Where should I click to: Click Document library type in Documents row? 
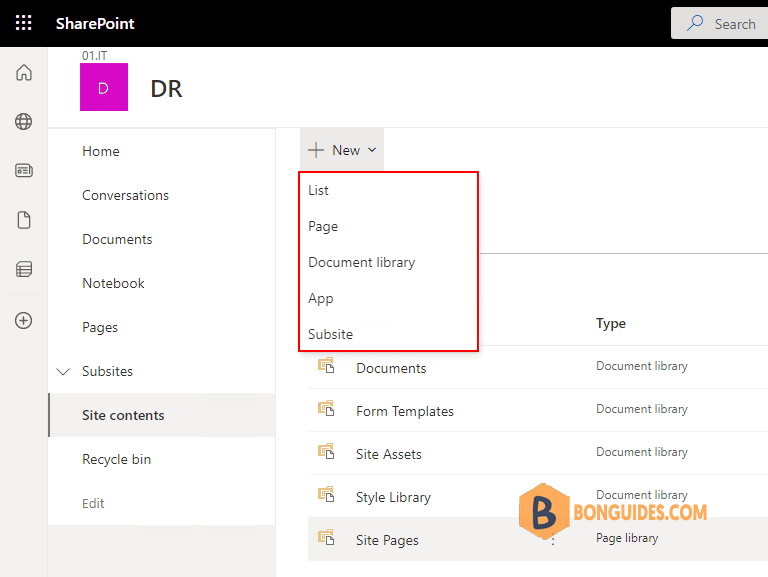coord(642,366)
